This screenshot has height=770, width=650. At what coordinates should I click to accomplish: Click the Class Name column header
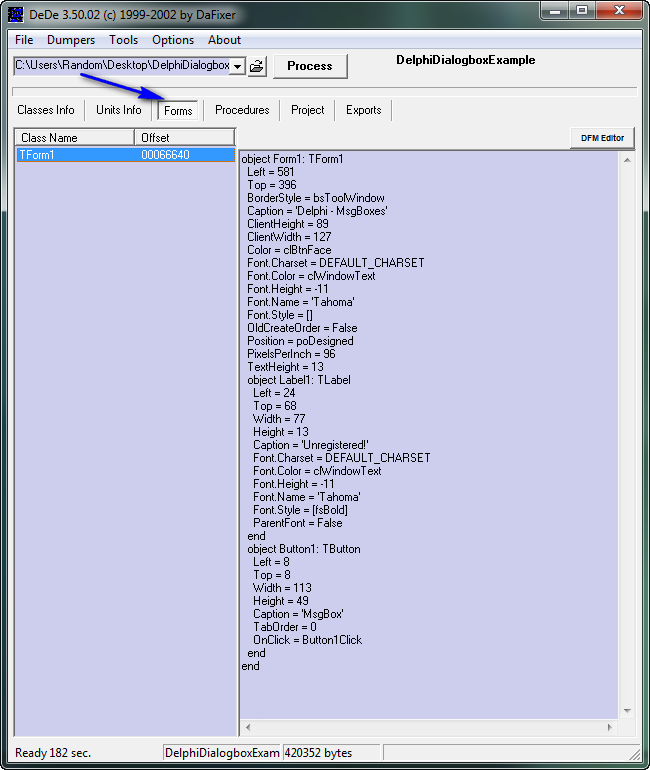click(75, 138)
